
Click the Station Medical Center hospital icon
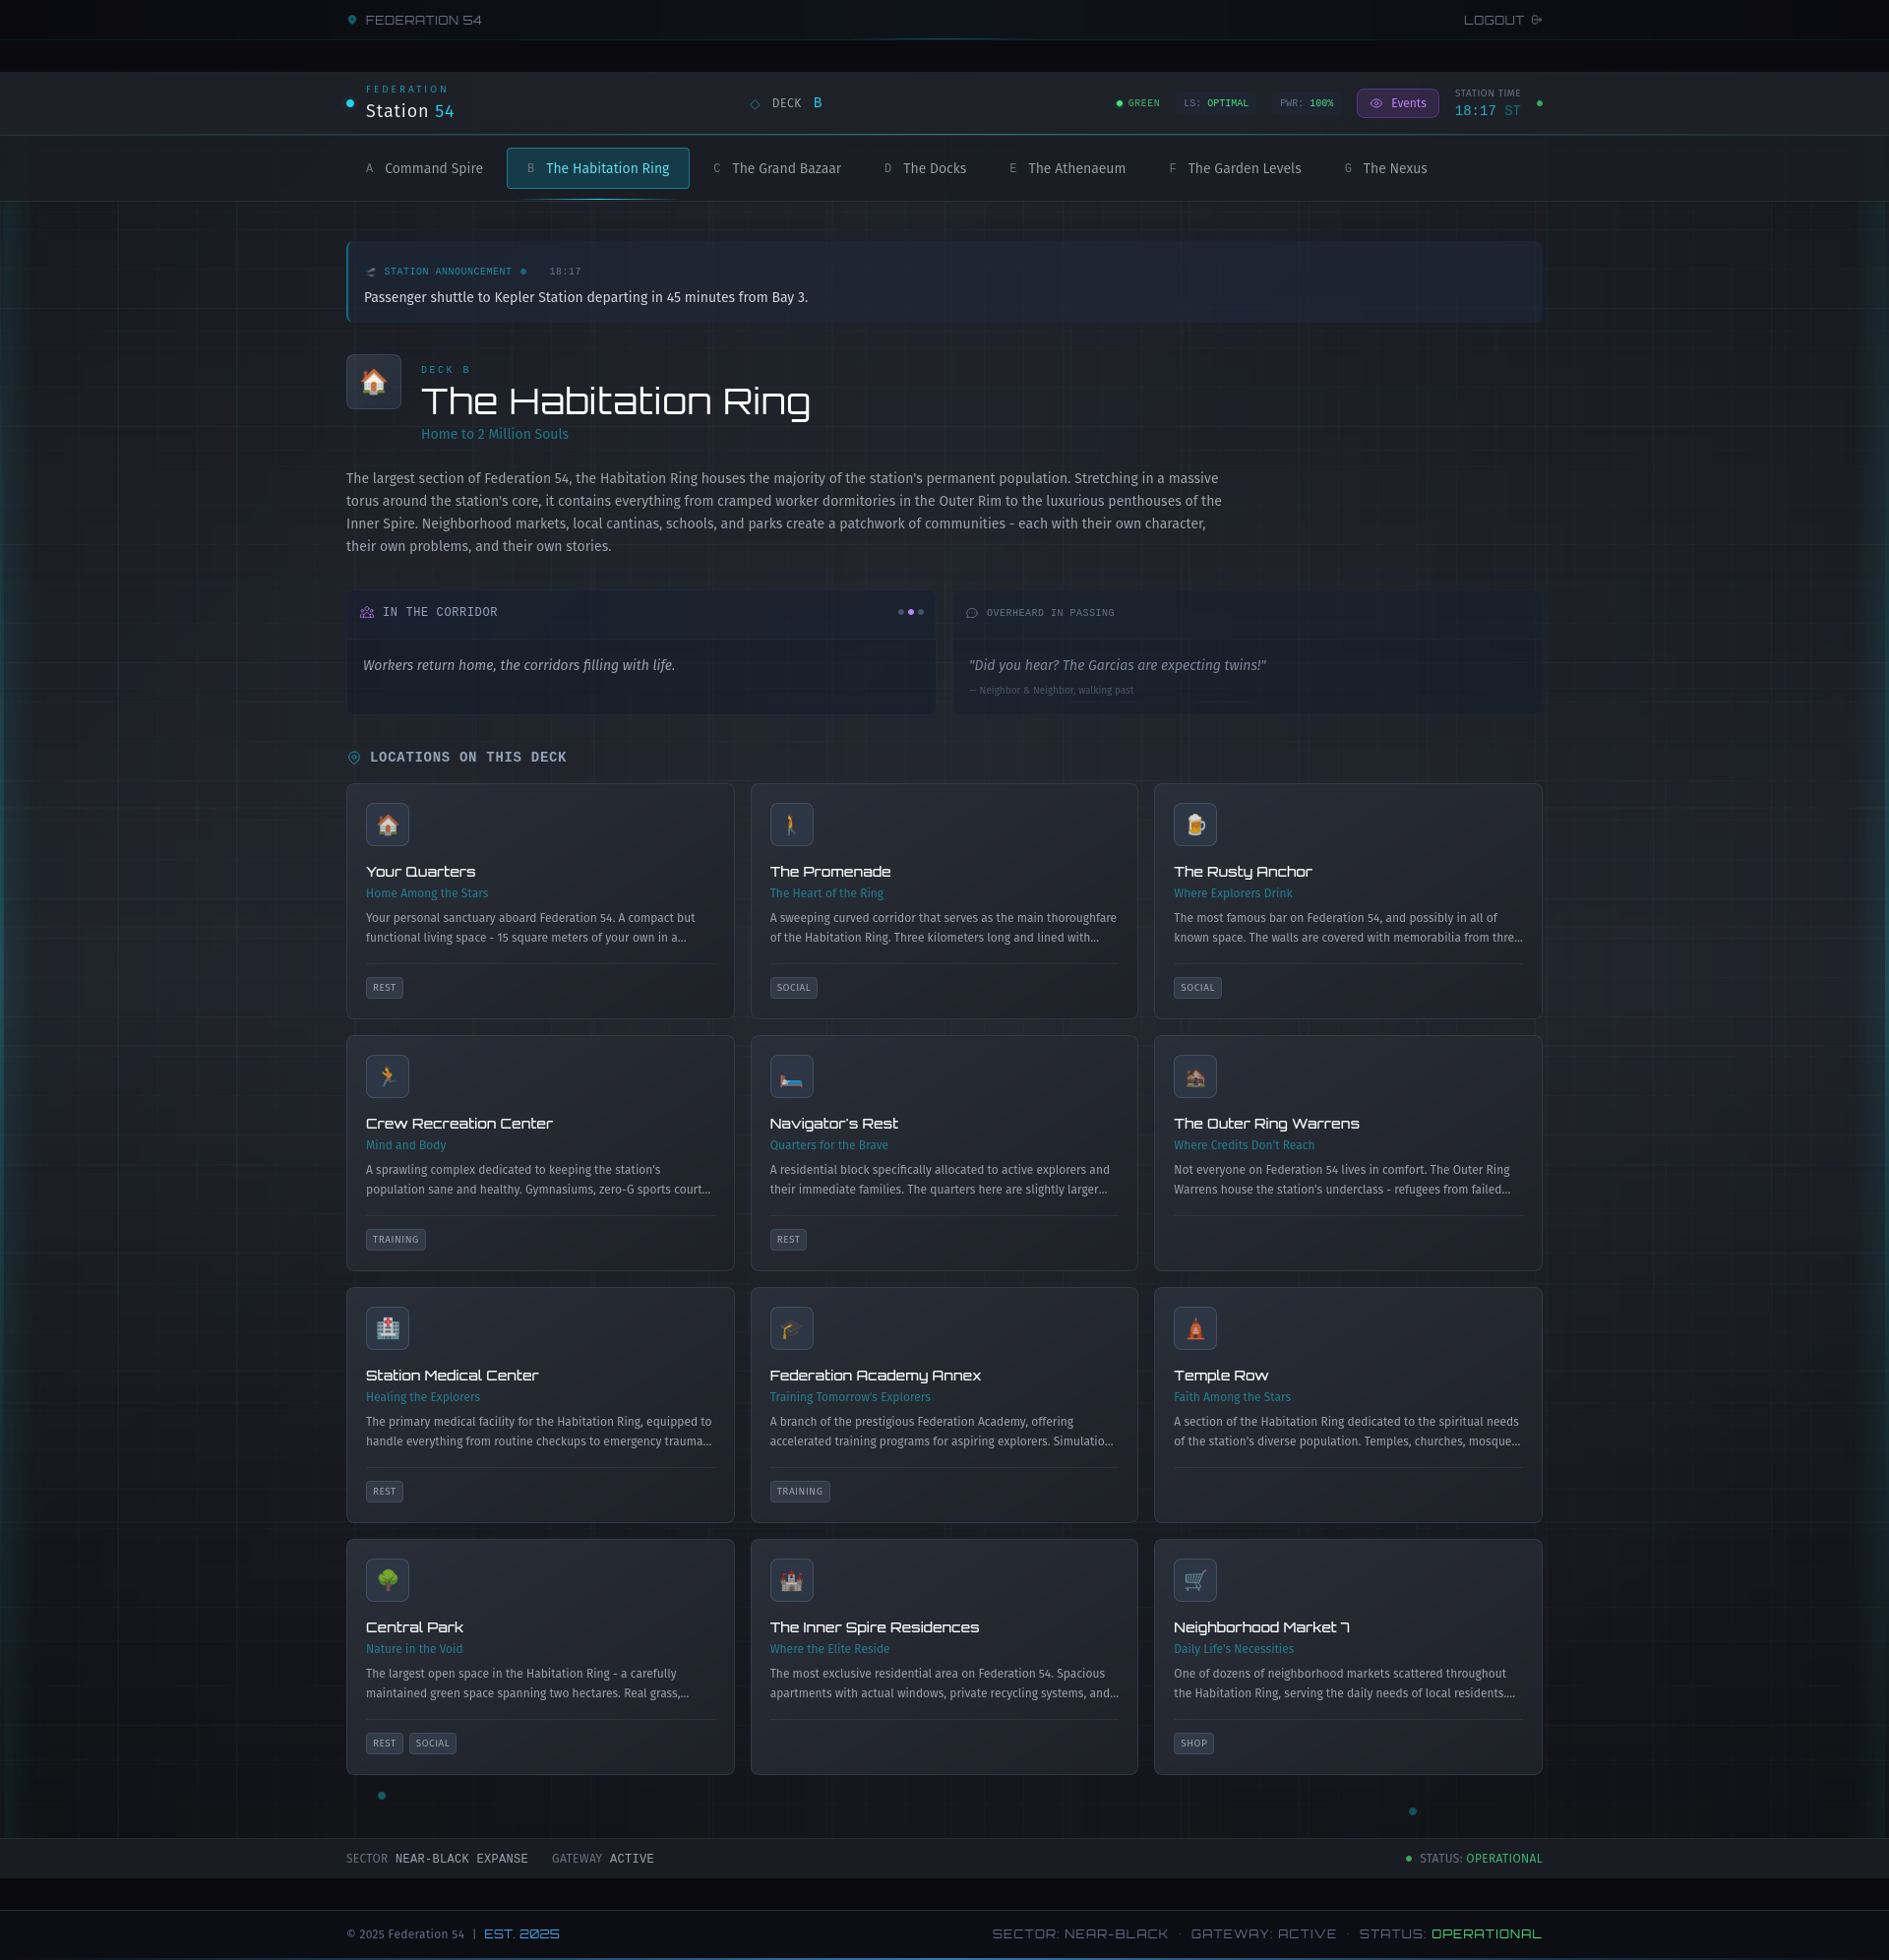coord(387,1329)
